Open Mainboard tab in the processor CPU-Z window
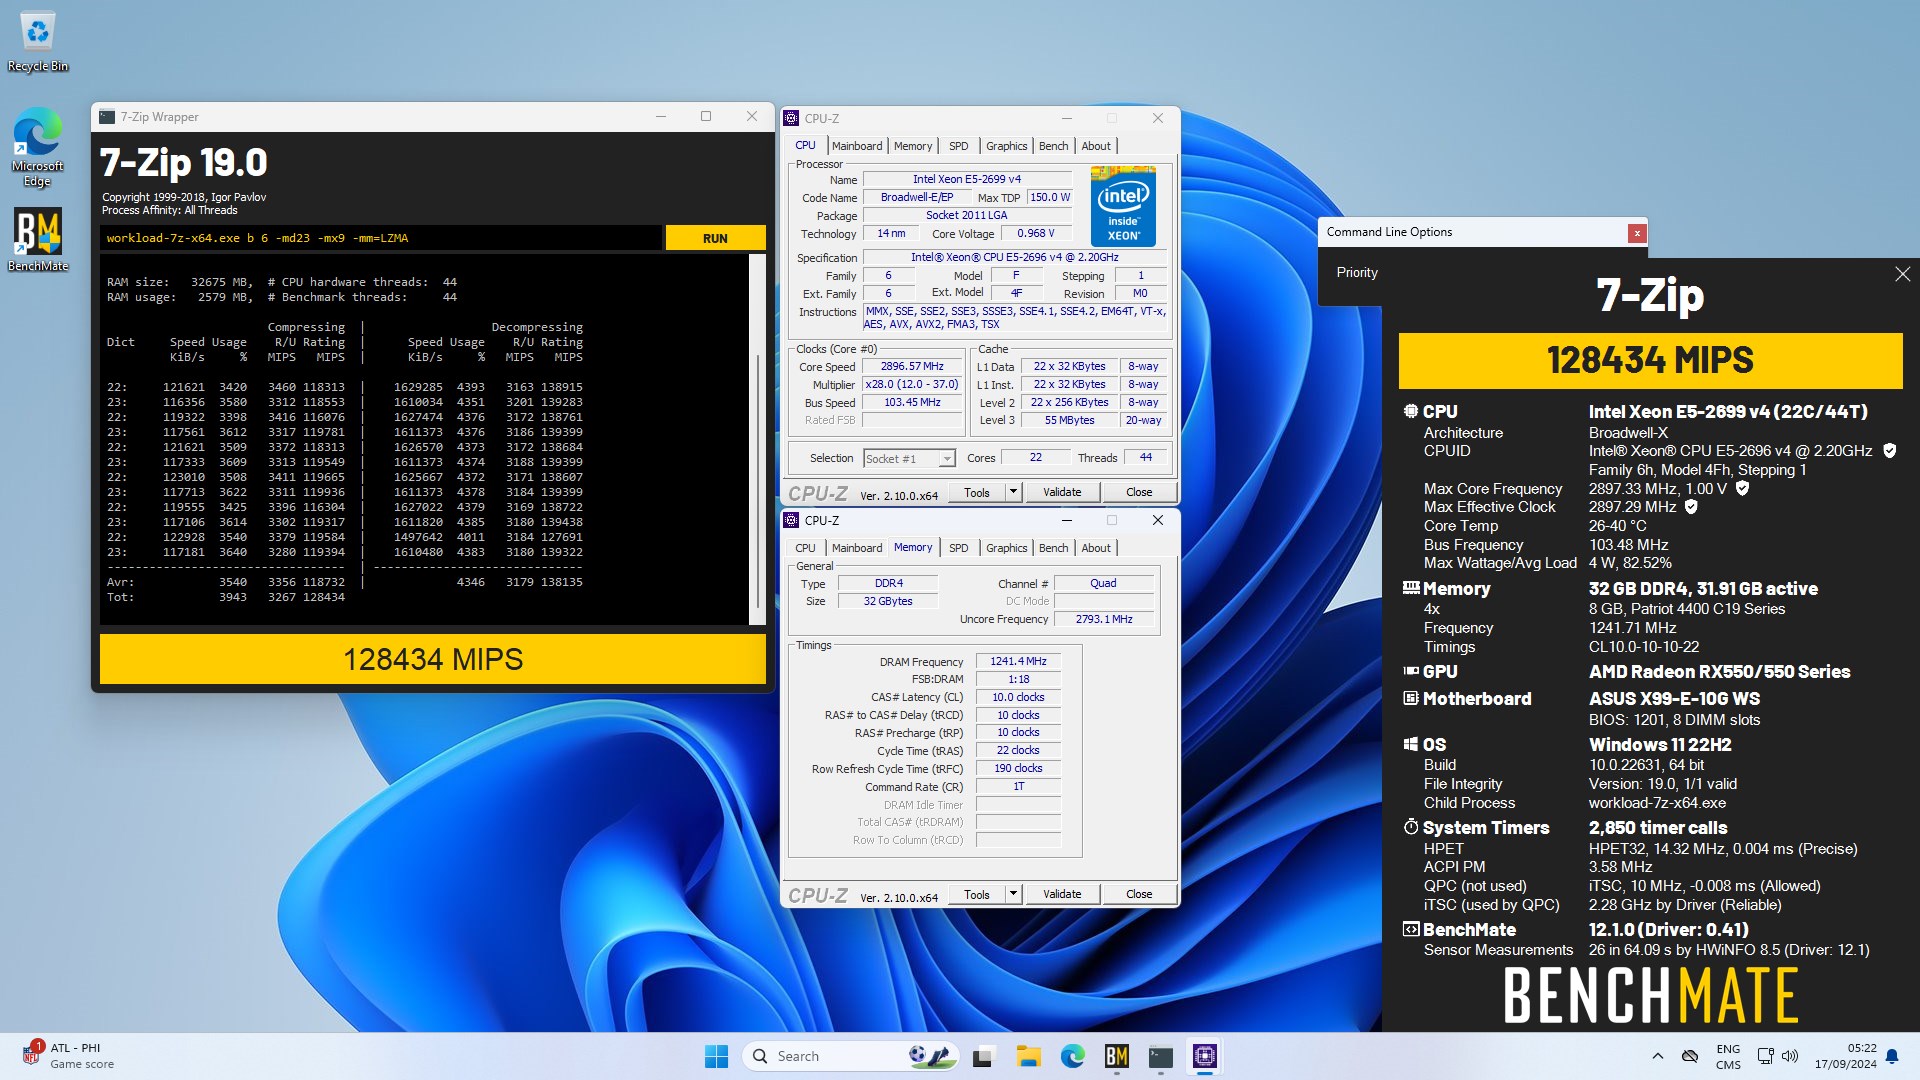This screenshot has height=1080, width=1920. tap(857, 146)
